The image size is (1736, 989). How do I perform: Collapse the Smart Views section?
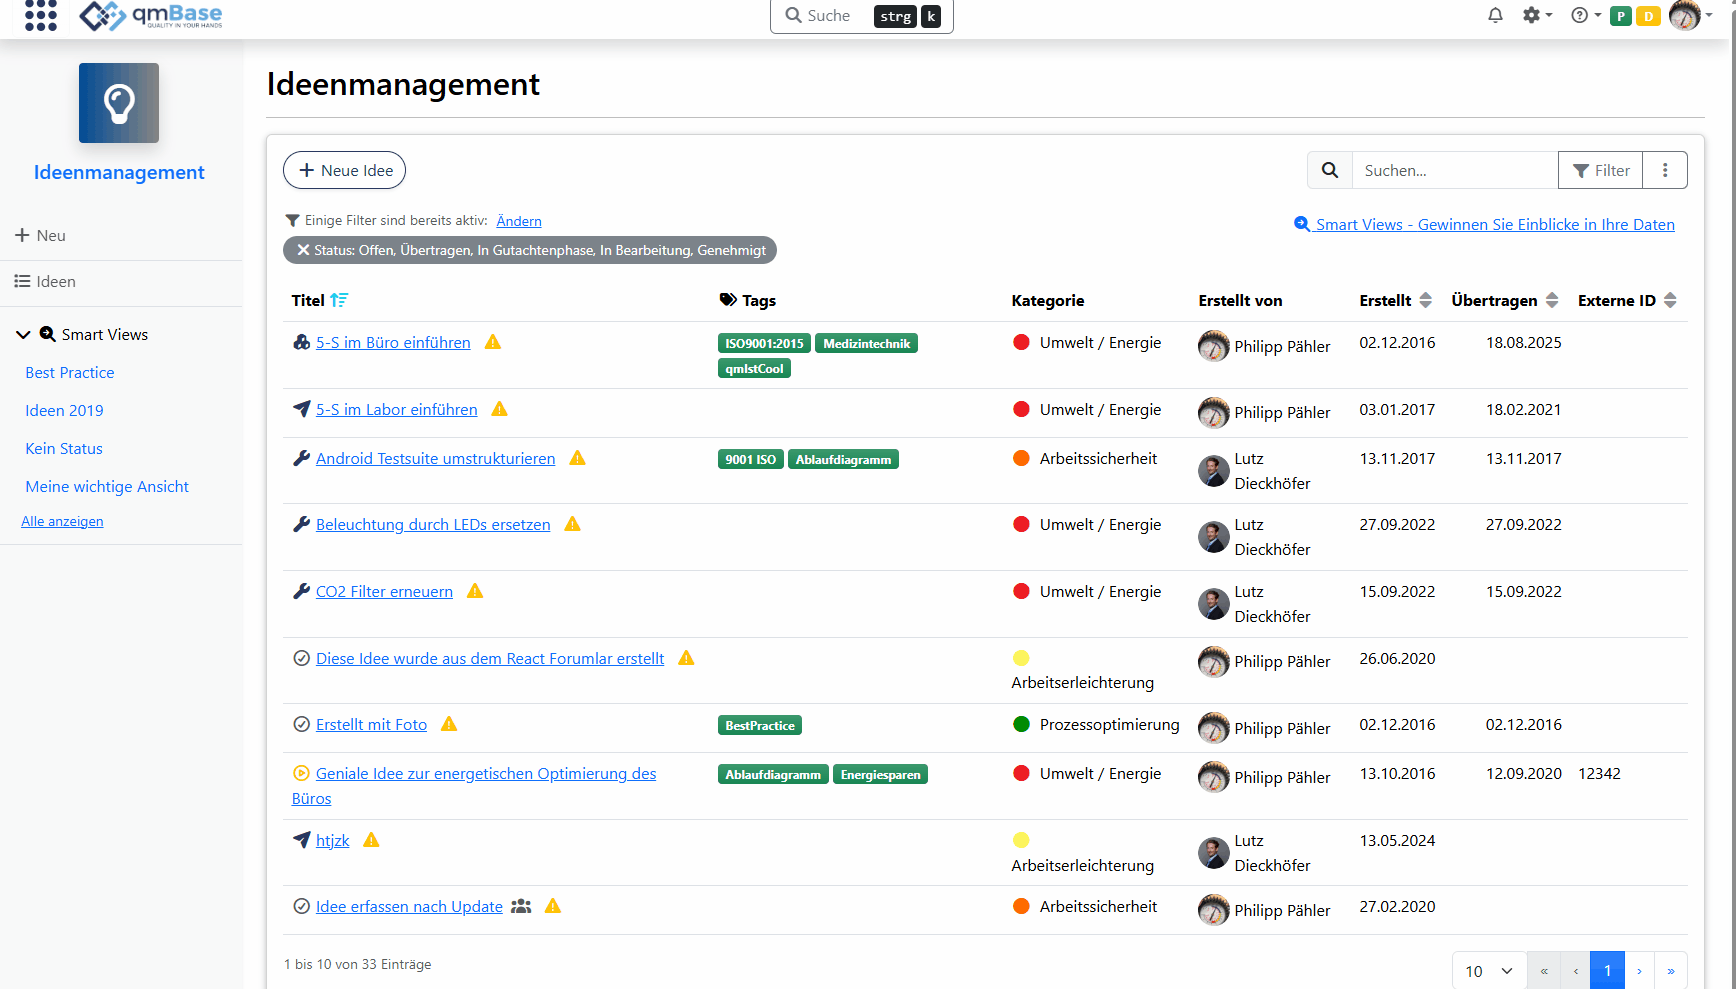click(x=23, y=335)
